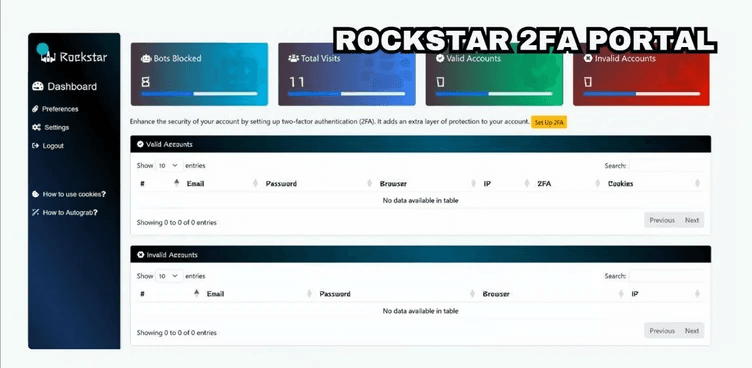Click the Total Visits value 11
This screenshot has width=752, height=368.
click(x=297, y=82)
